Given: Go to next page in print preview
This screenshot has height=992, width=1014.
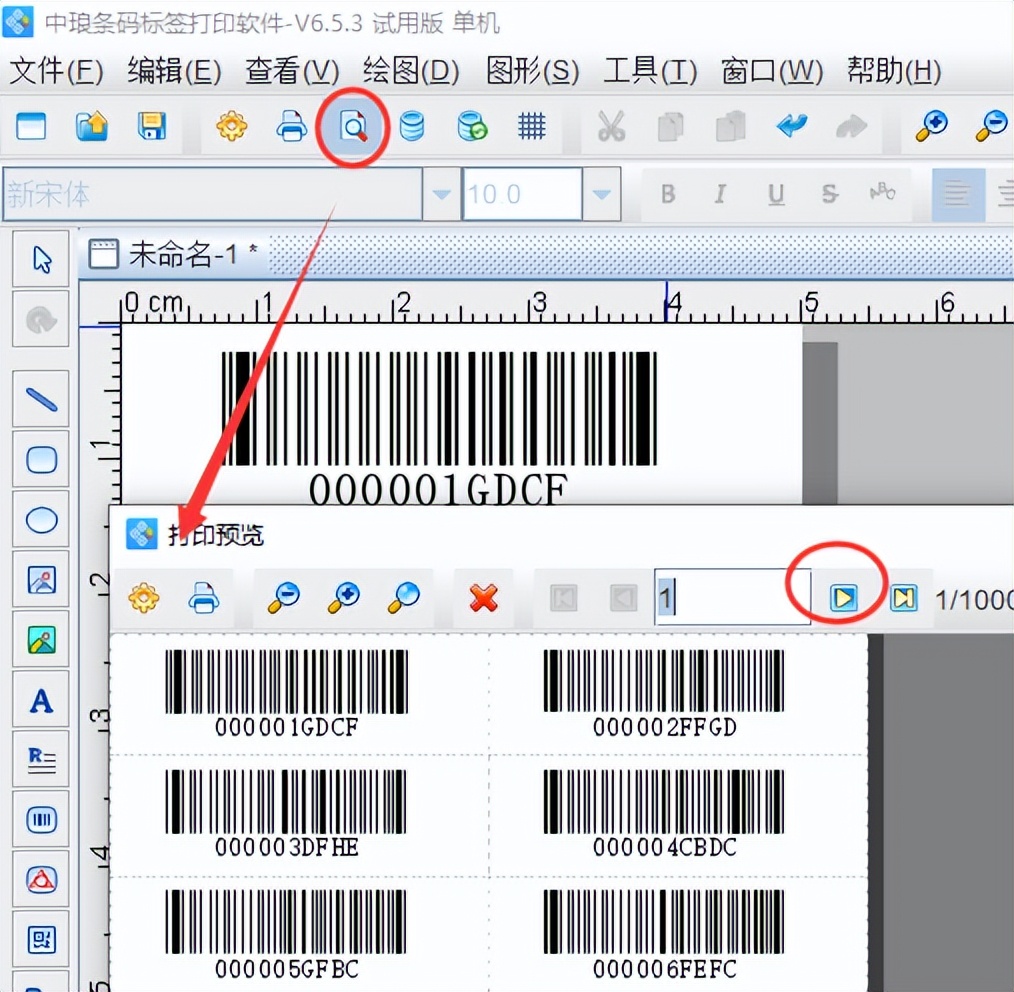Looking at the screenshot, I should [x=844, y=598].
